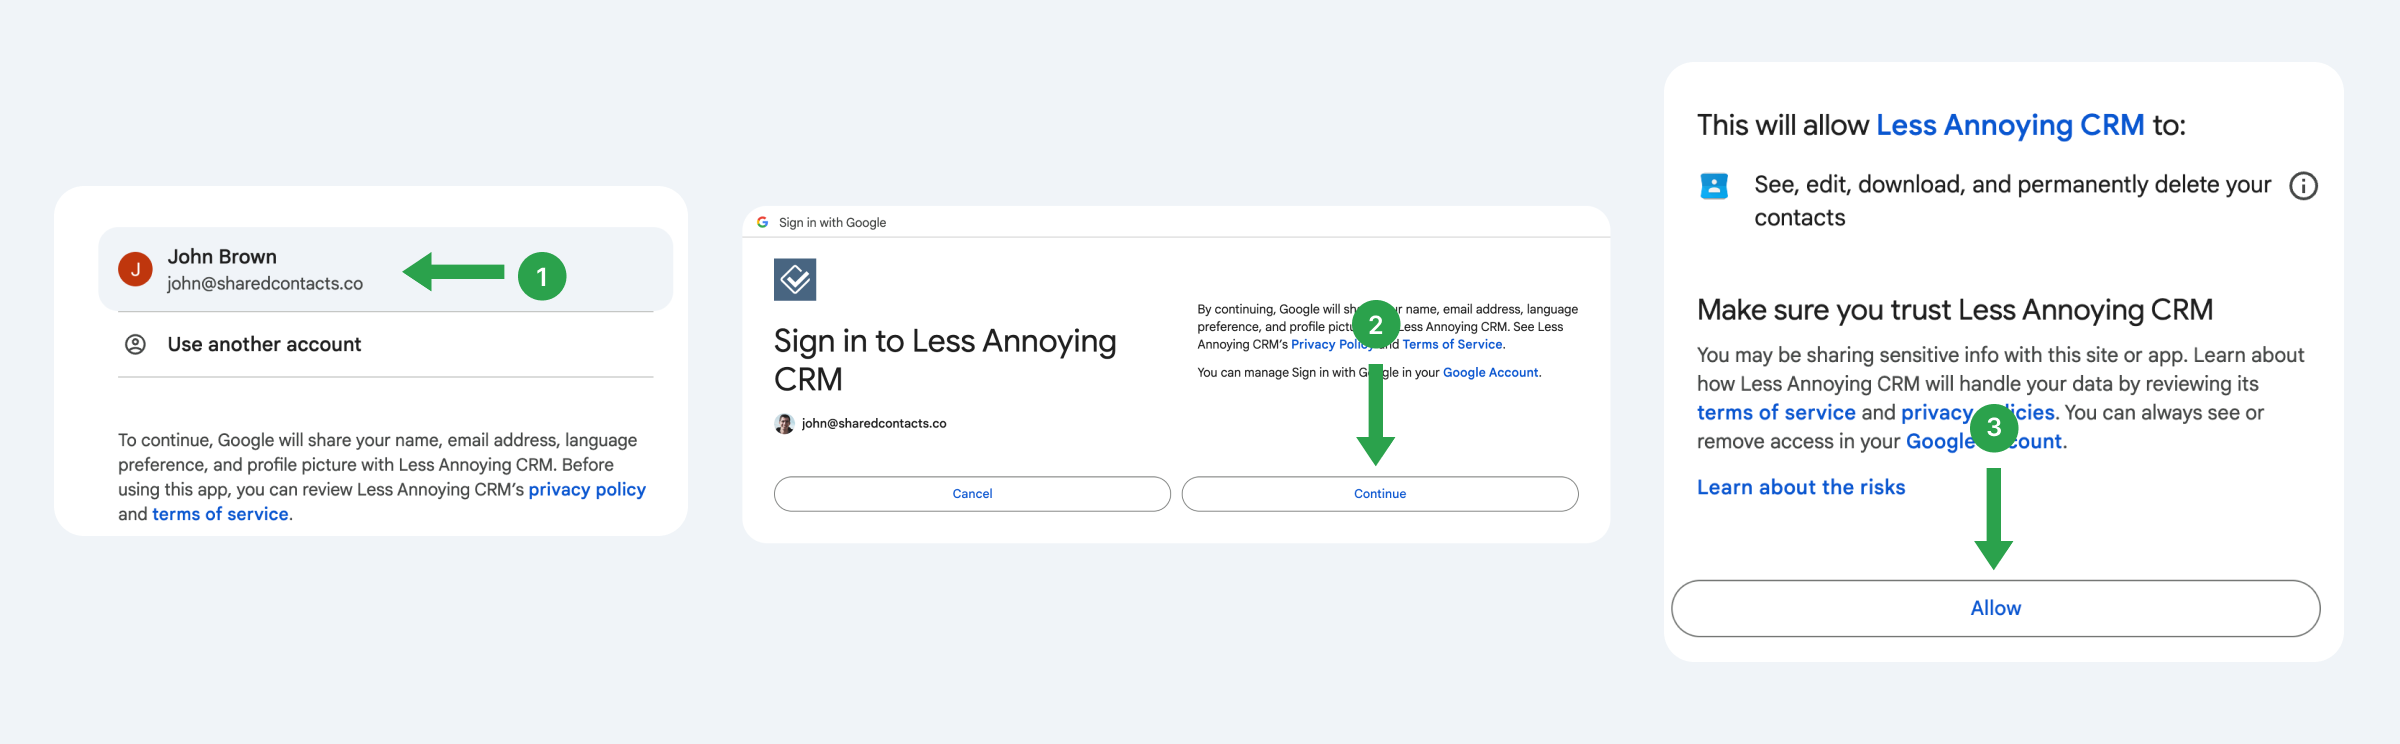The height and width of the screenshot is (744, 2400).
Task: Select the John Brown account
Action: (x=385, y=269)
